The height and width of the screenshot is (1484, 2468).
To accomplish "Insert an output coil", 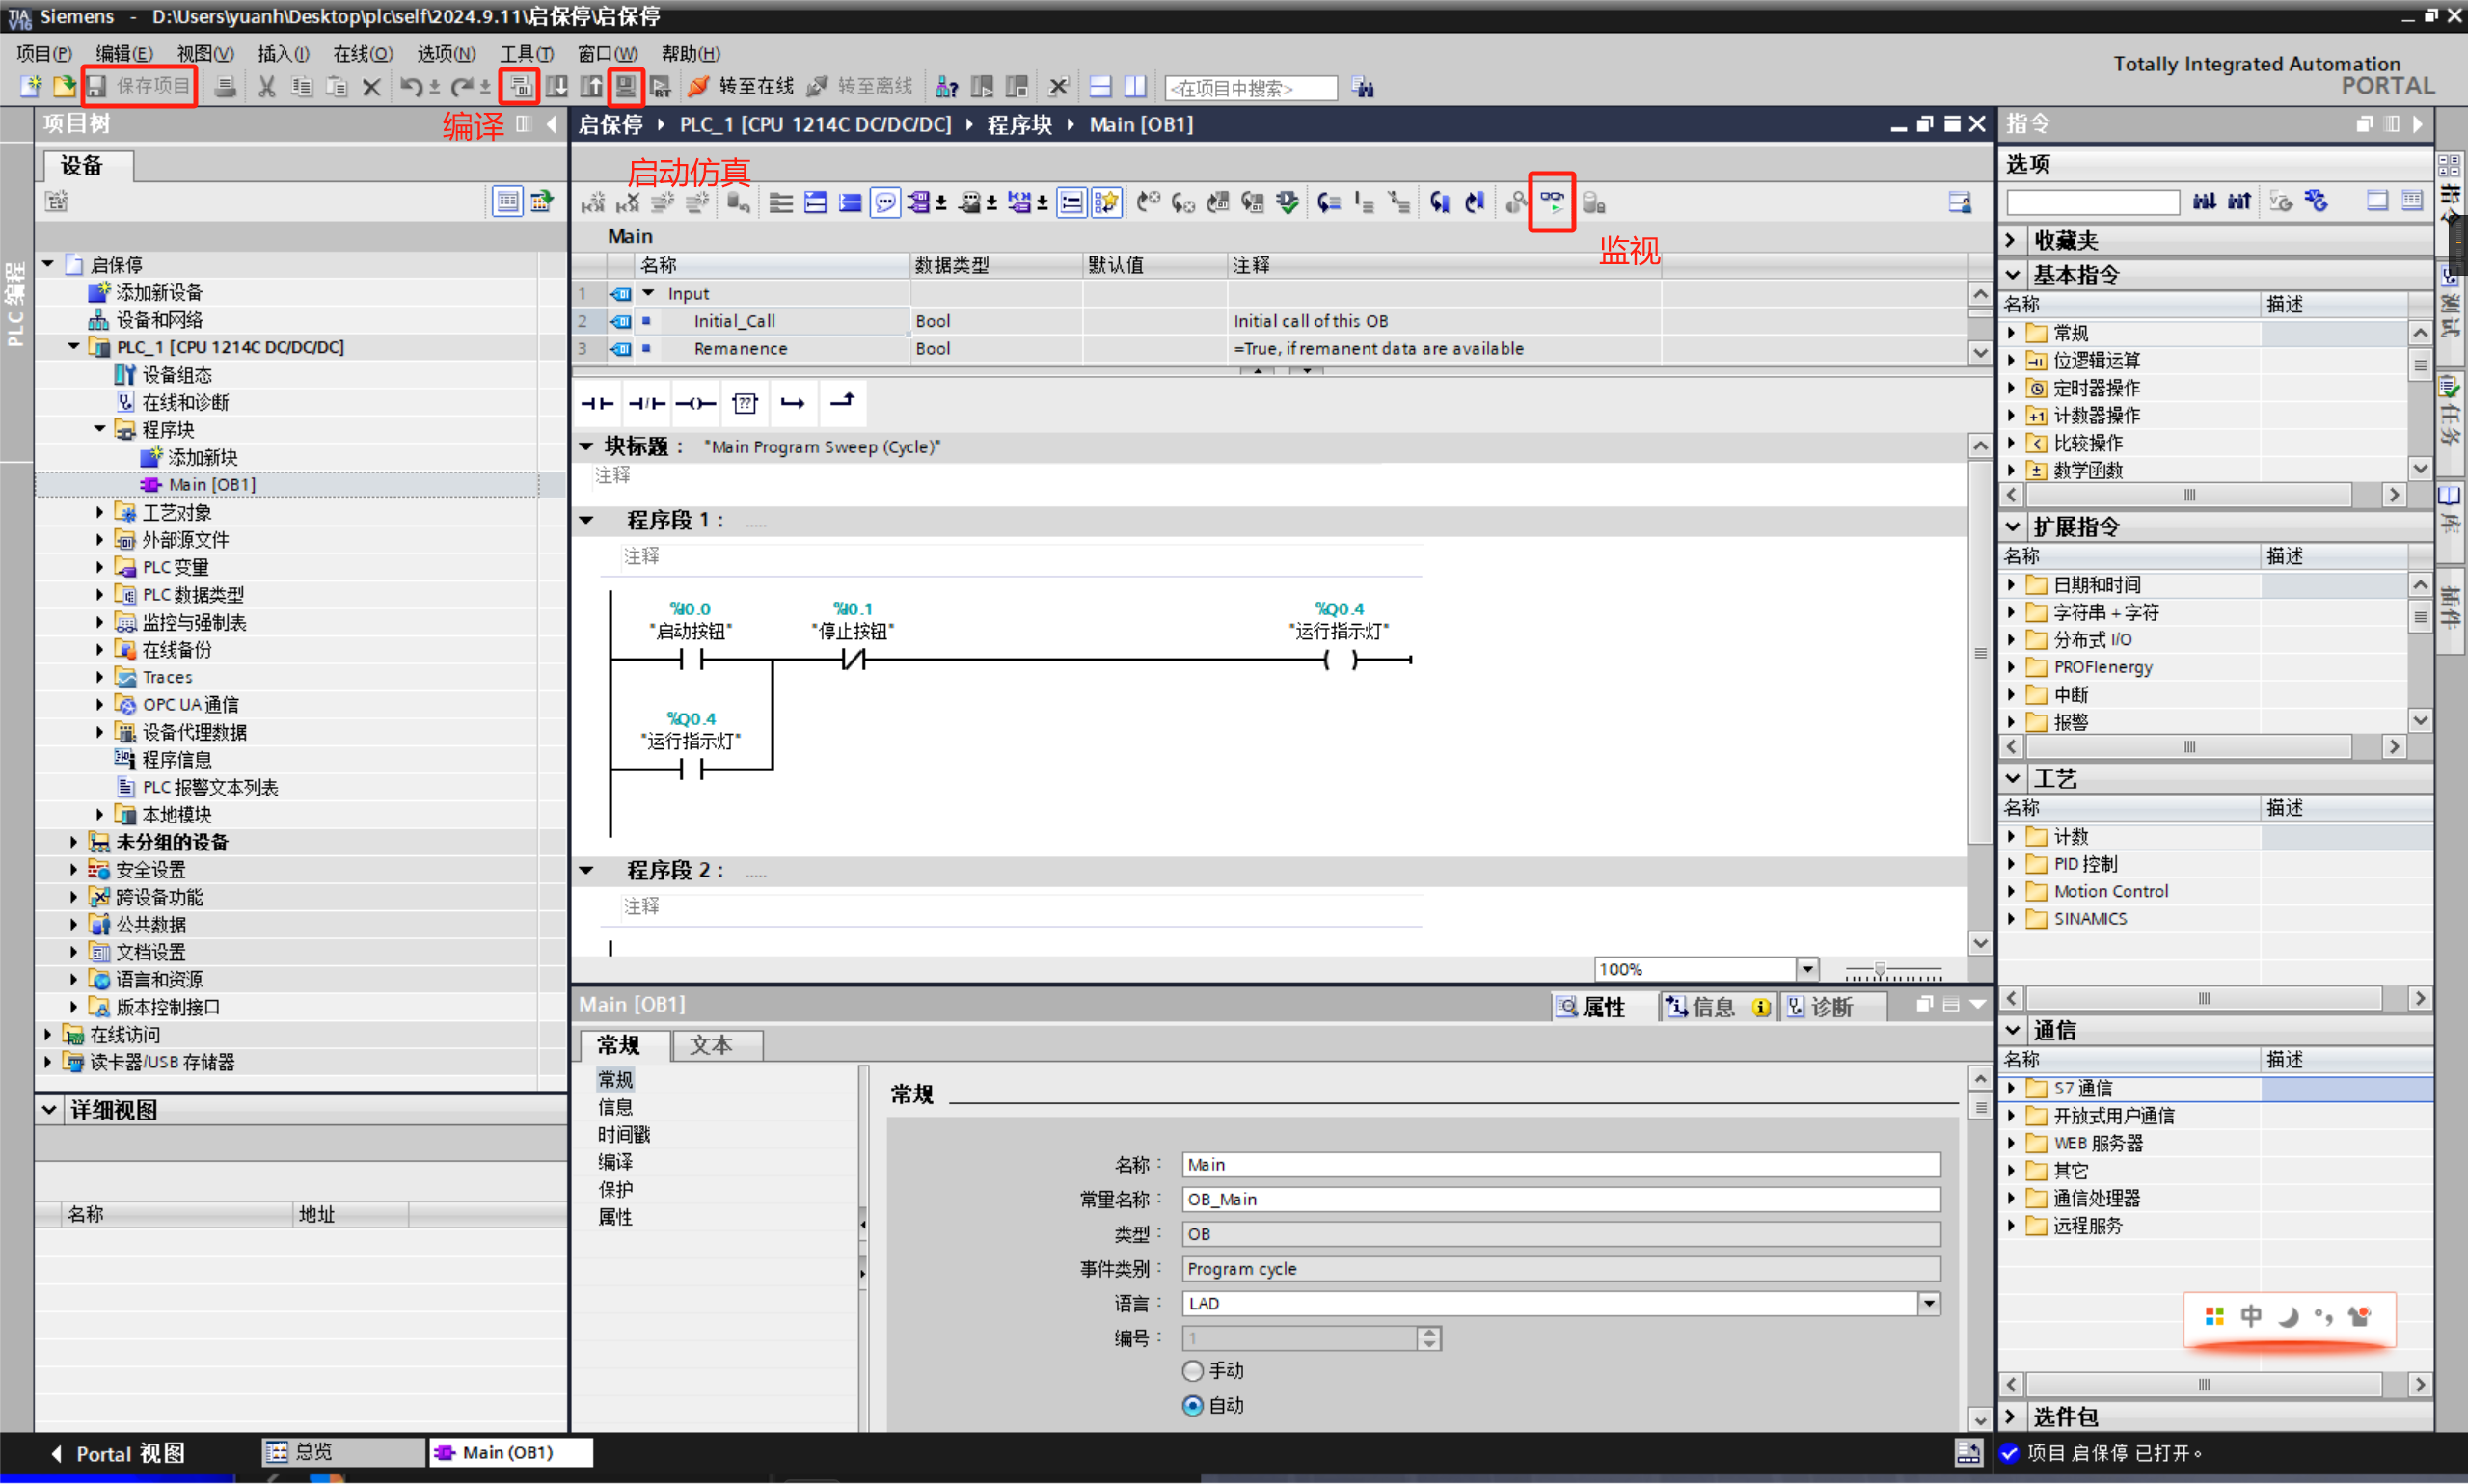I will click(x=695, y=403).
